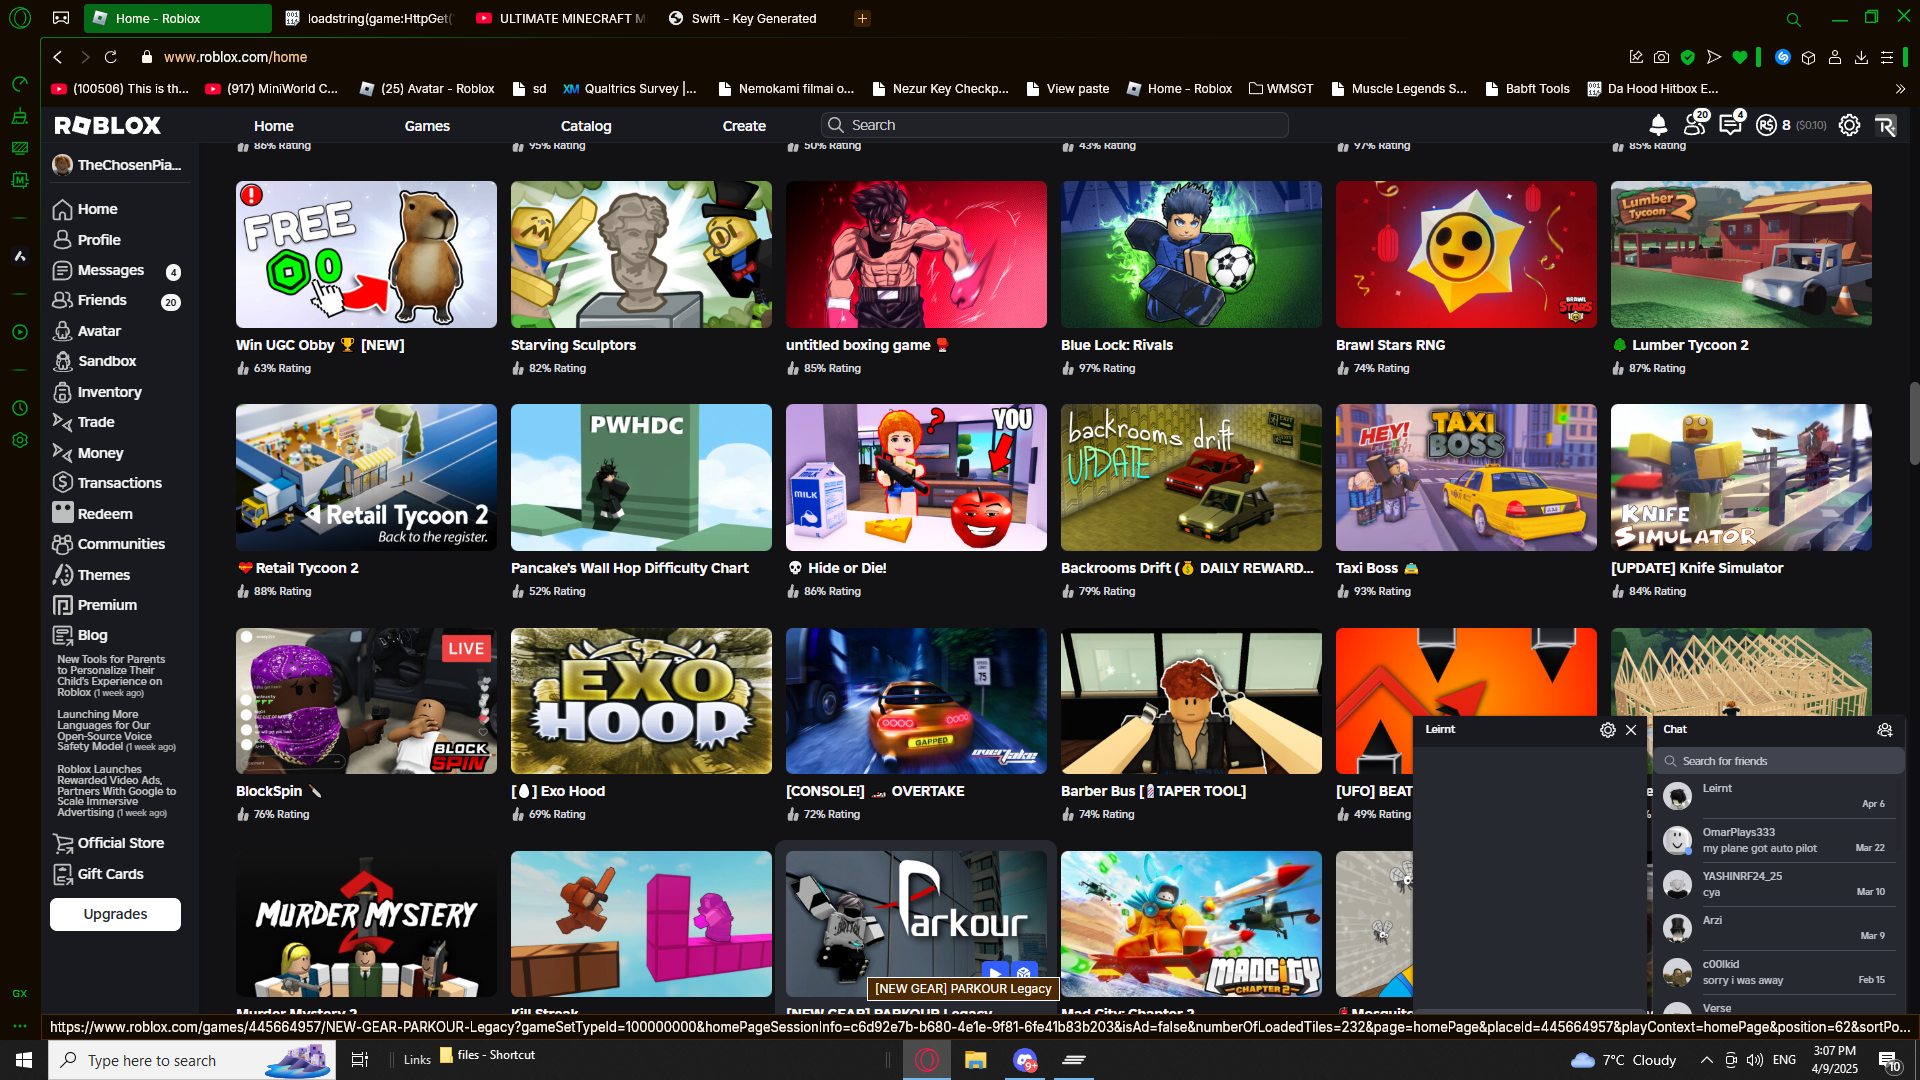Open the Brawl Stars RNG thumbnail

1466,254
